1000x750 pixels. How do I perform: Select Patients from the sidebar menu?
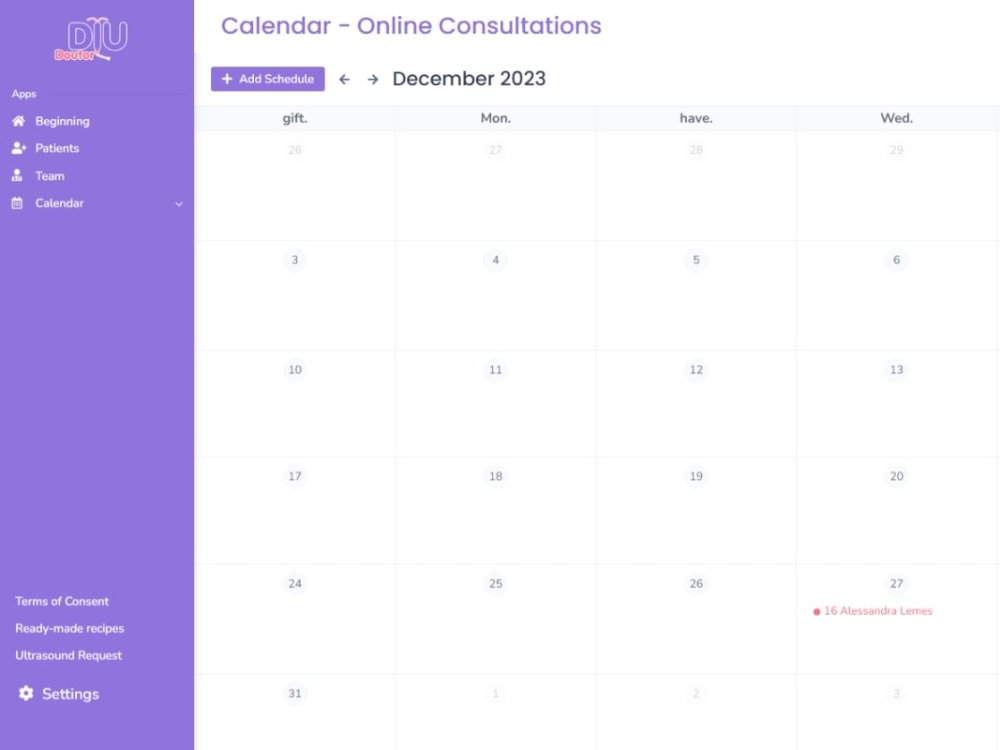click(57, 148)
